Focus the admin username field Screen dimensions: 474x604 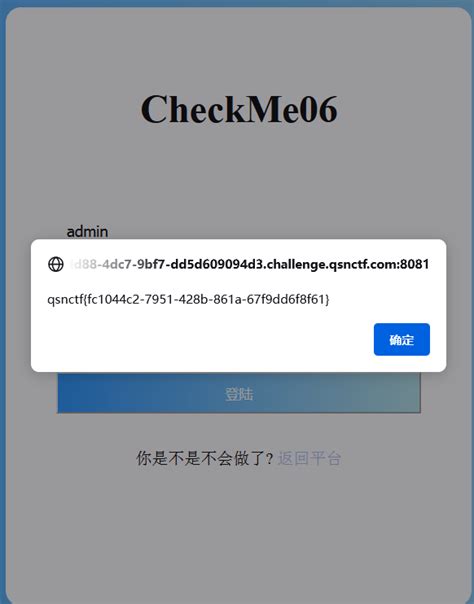point(239,232)
